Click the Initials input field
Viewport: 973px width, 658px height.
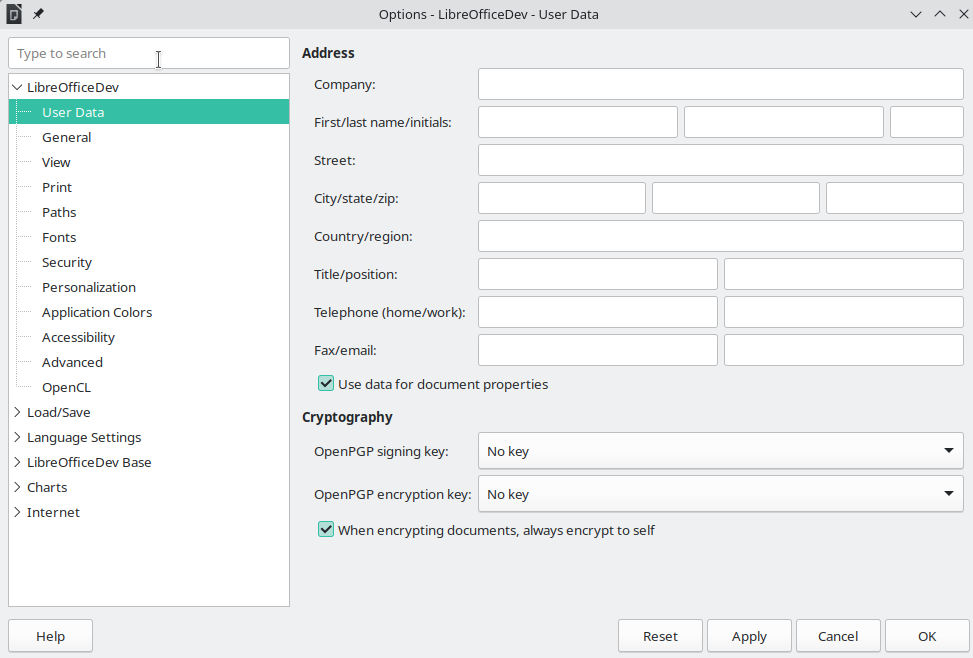(x=926, y=122)
